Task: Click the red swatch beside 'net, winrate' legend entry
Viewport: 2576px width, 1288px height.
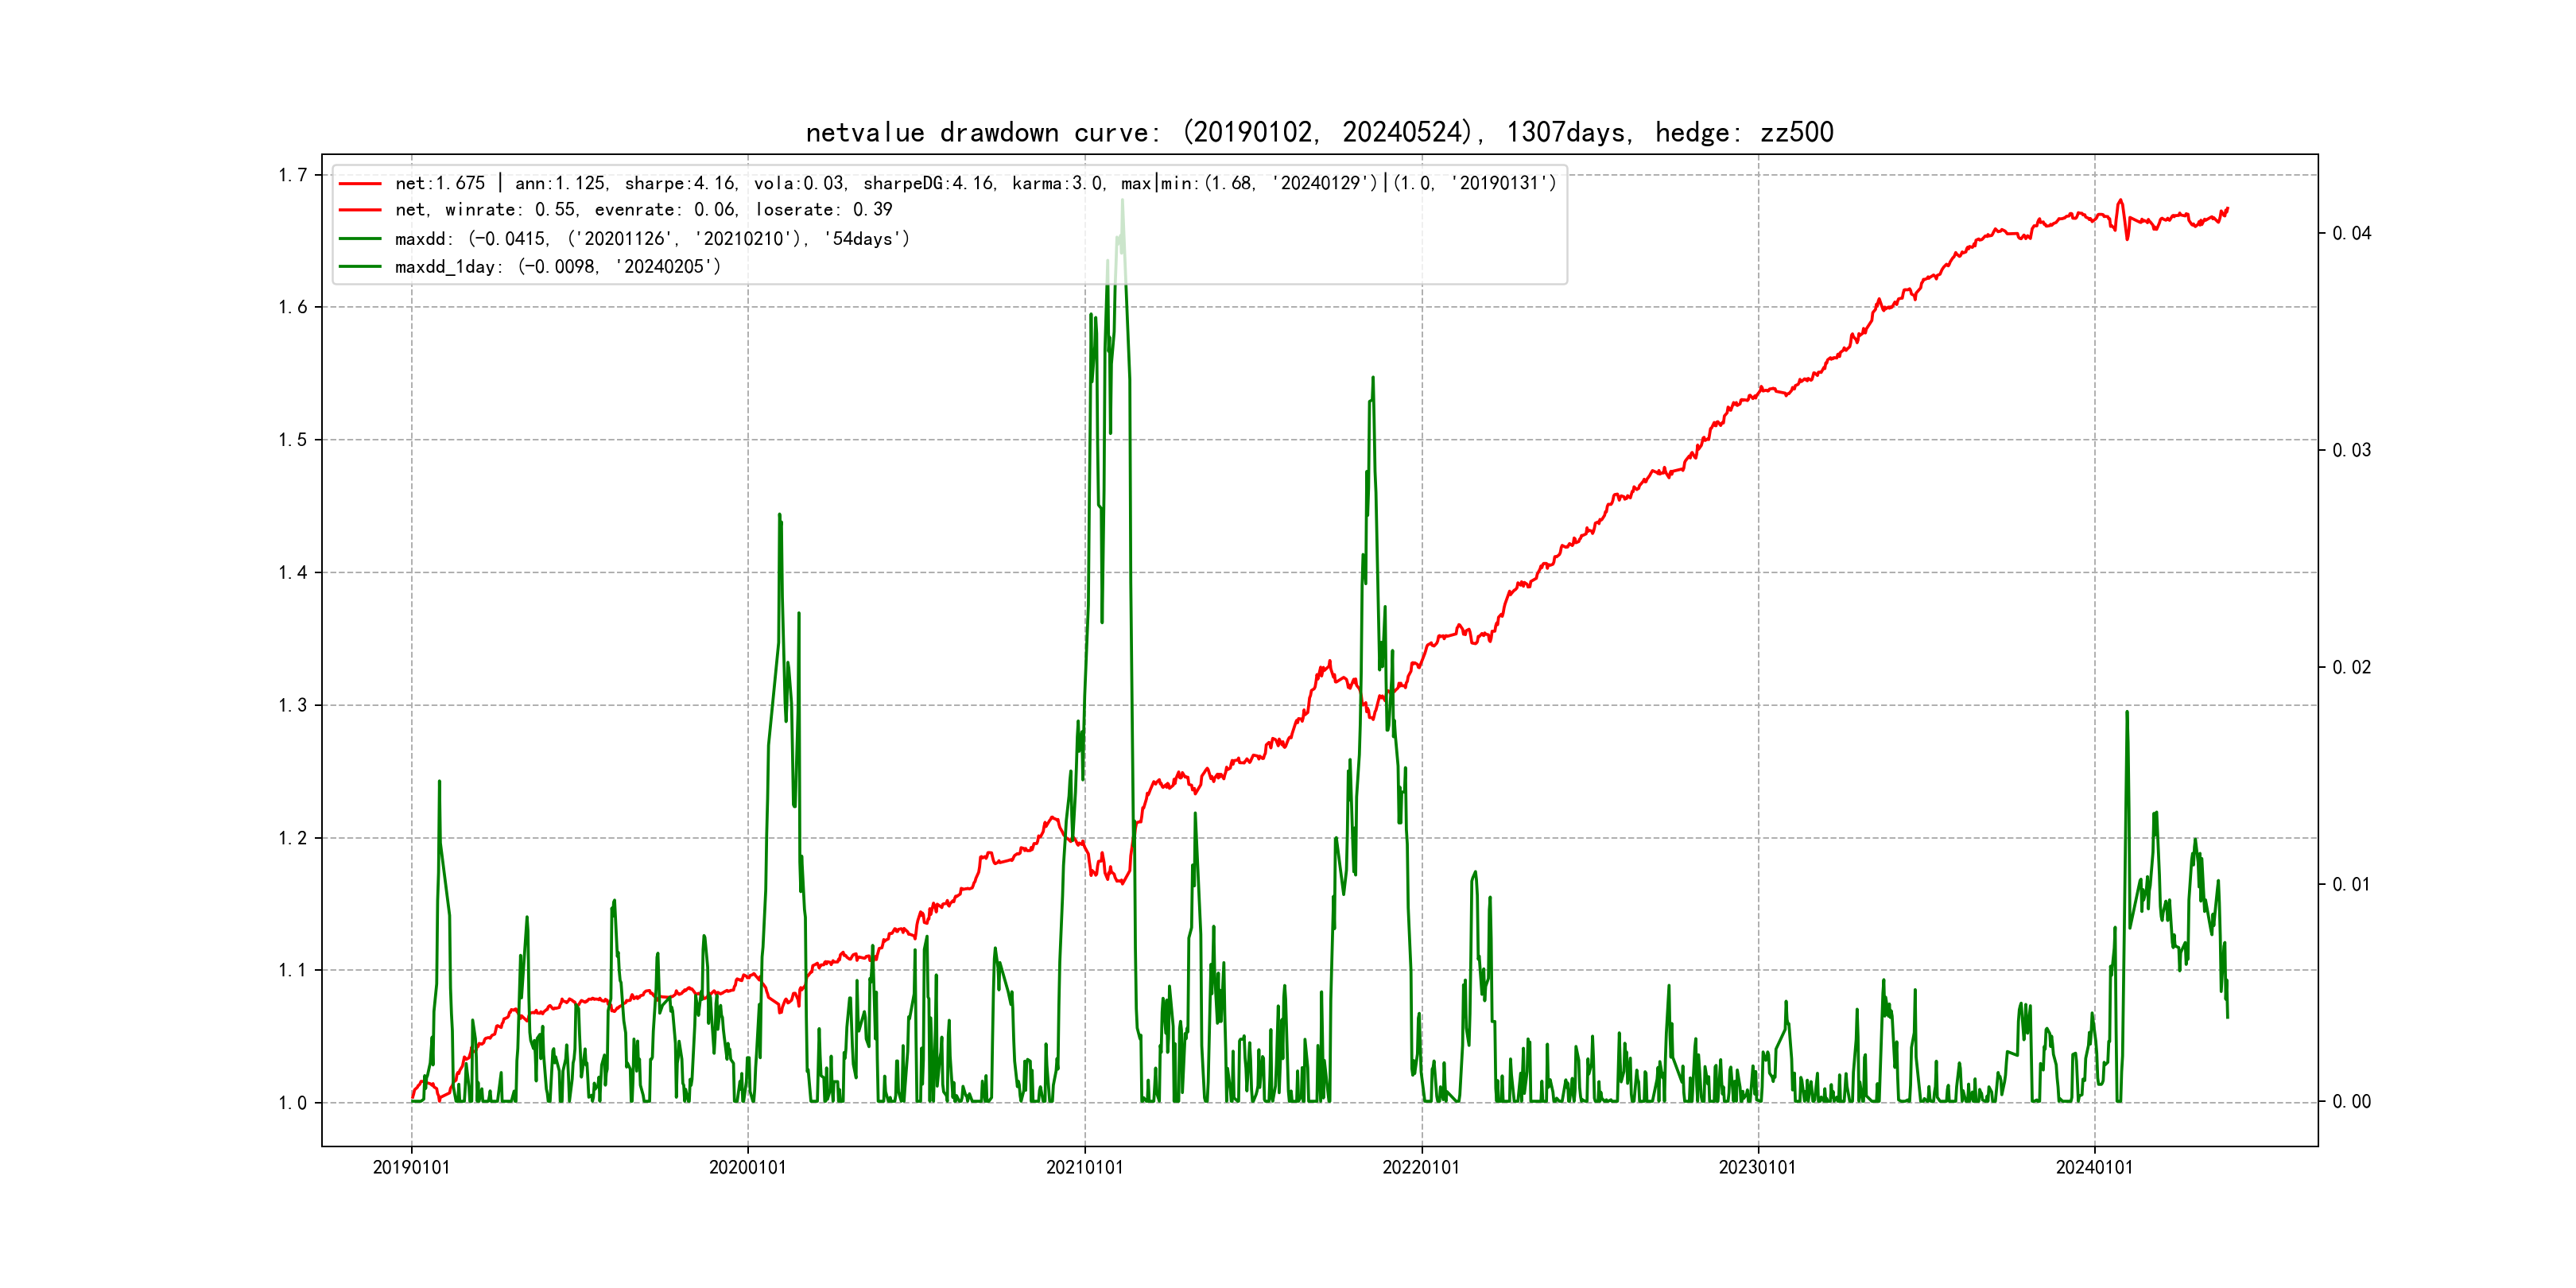Action: [x=360, y=210]
